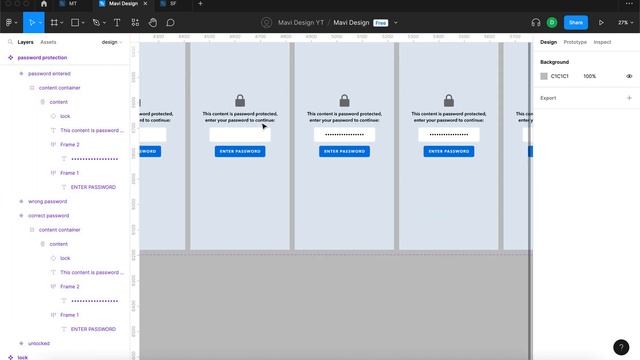The image size is (640, 360).
Task: Open the file name dropdown chevron
Action: (x=396, y=23)
